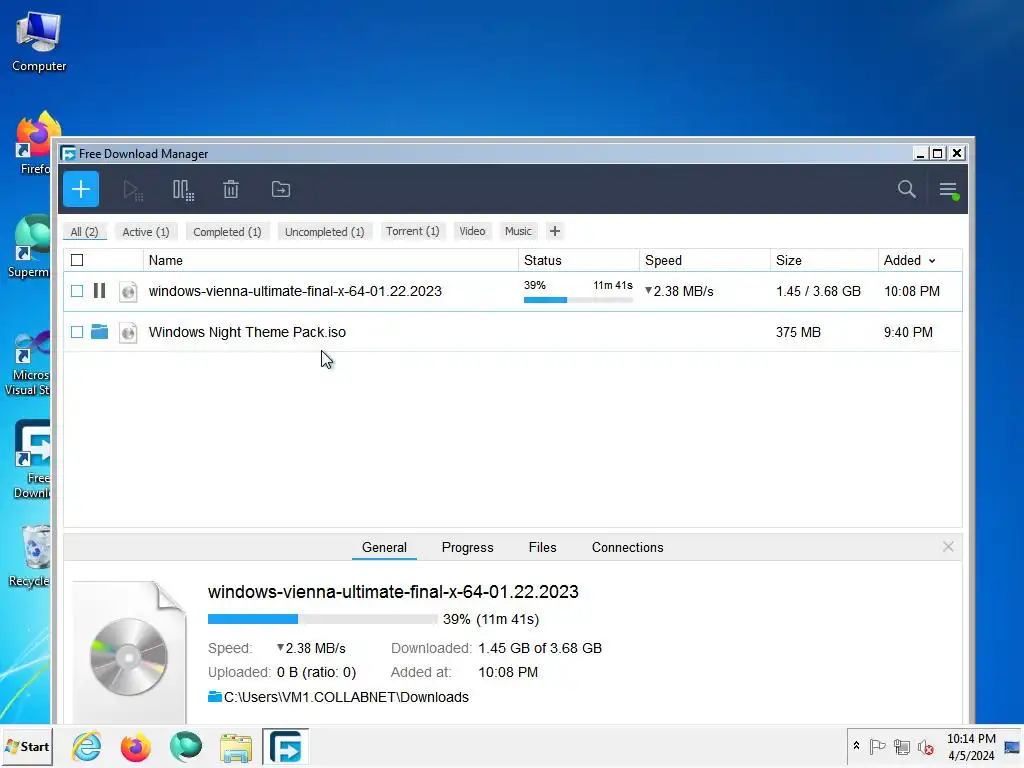Click the details panel progress bar
Viewport: 1024px width, 768px height.
323,618
